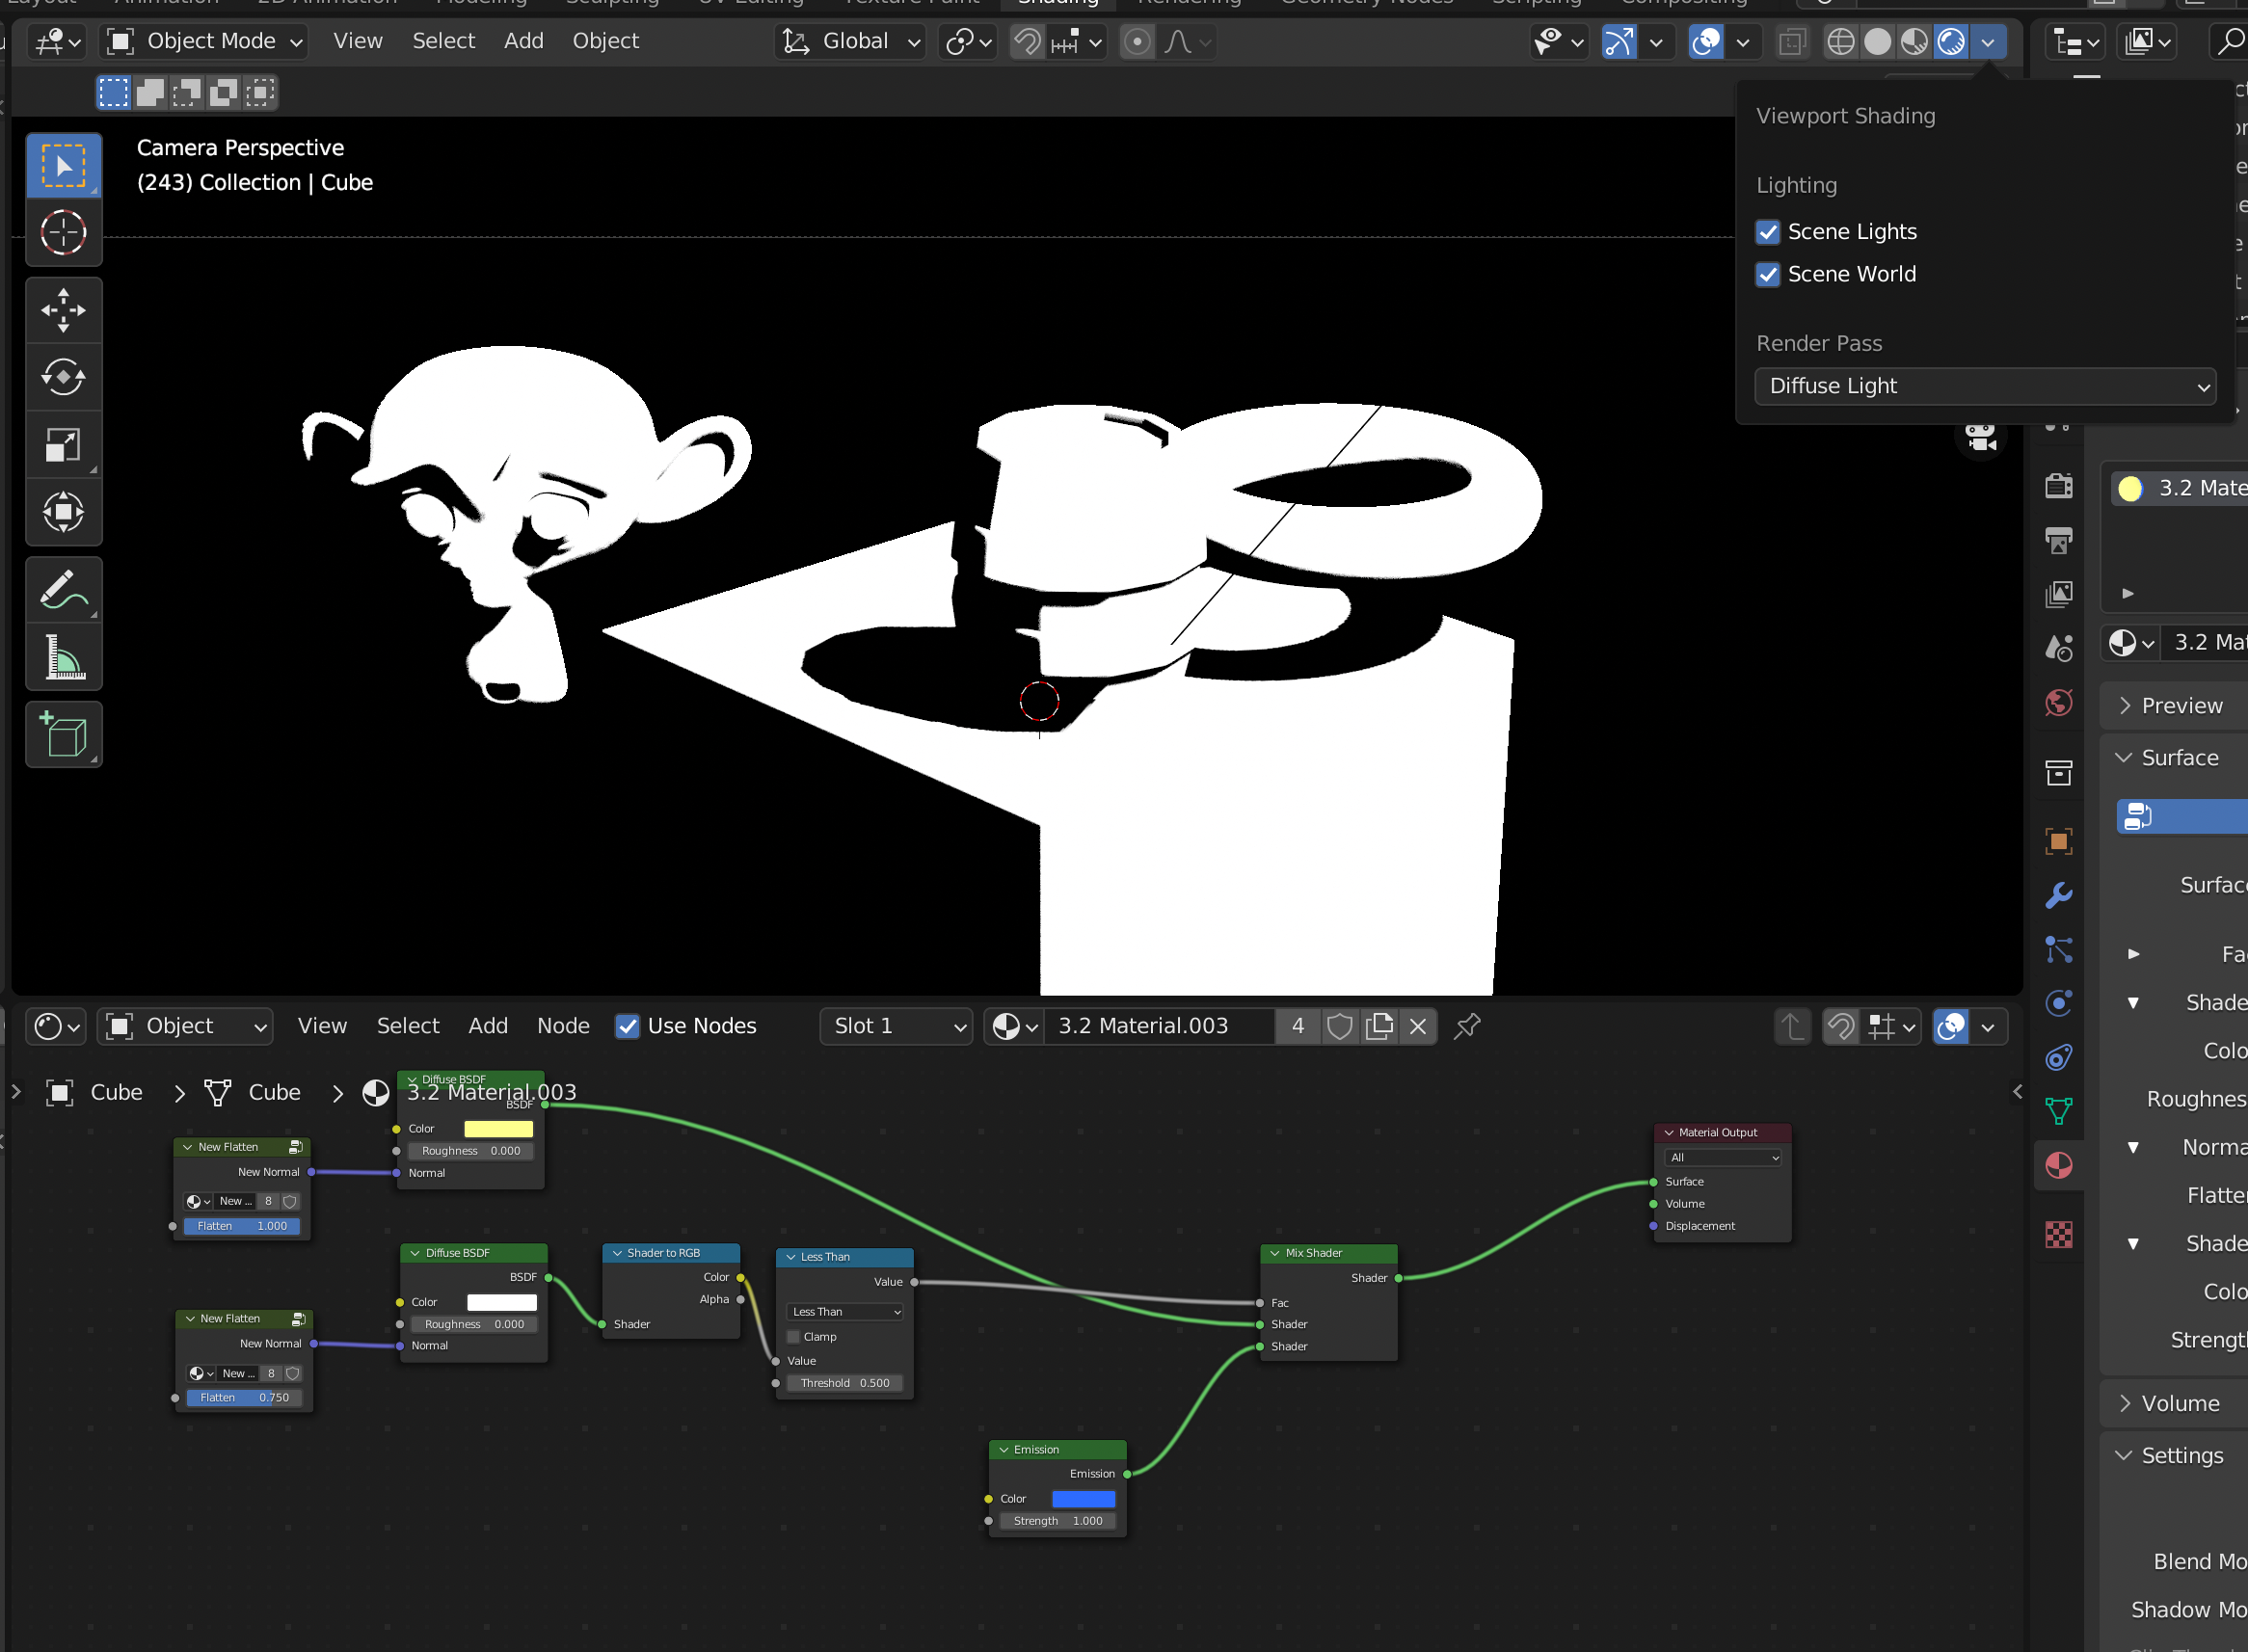This screenshot has height=1652, width=2248.
Task: Choose the Move tool
Action: click(x=63, y=310)
